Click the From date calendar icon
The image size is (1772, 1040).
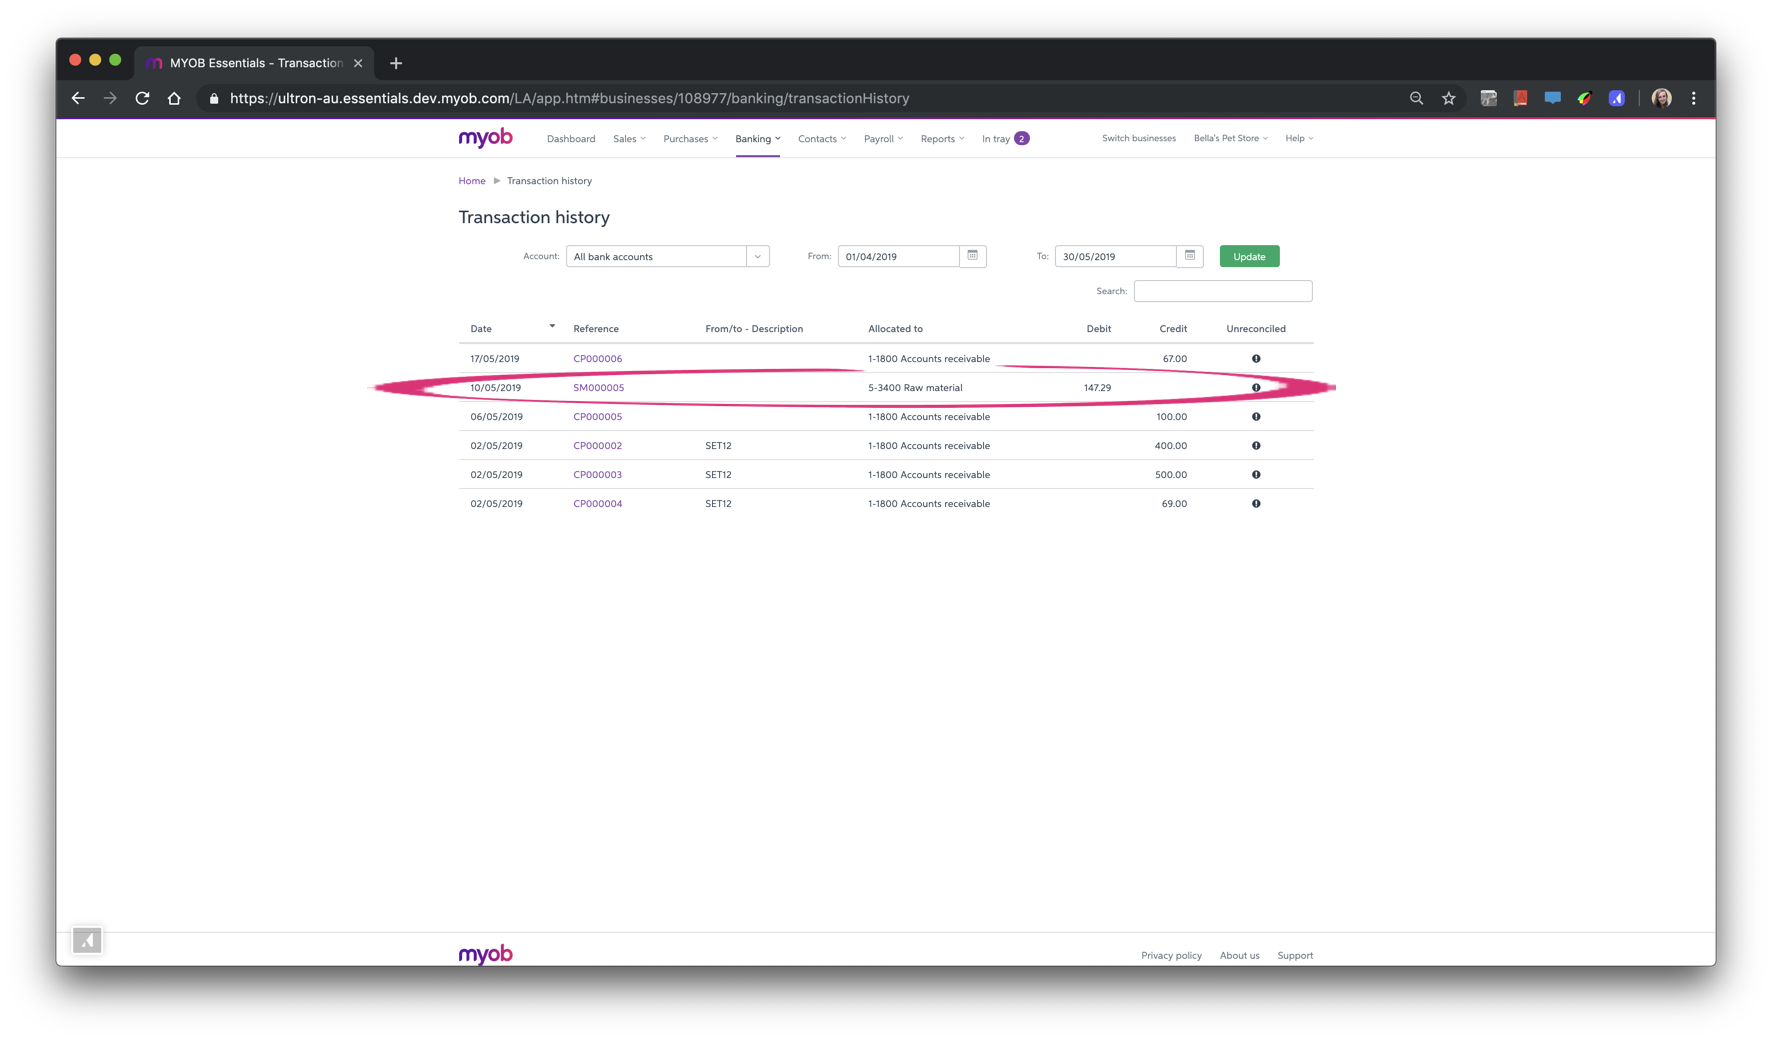[x=972, y=256]
